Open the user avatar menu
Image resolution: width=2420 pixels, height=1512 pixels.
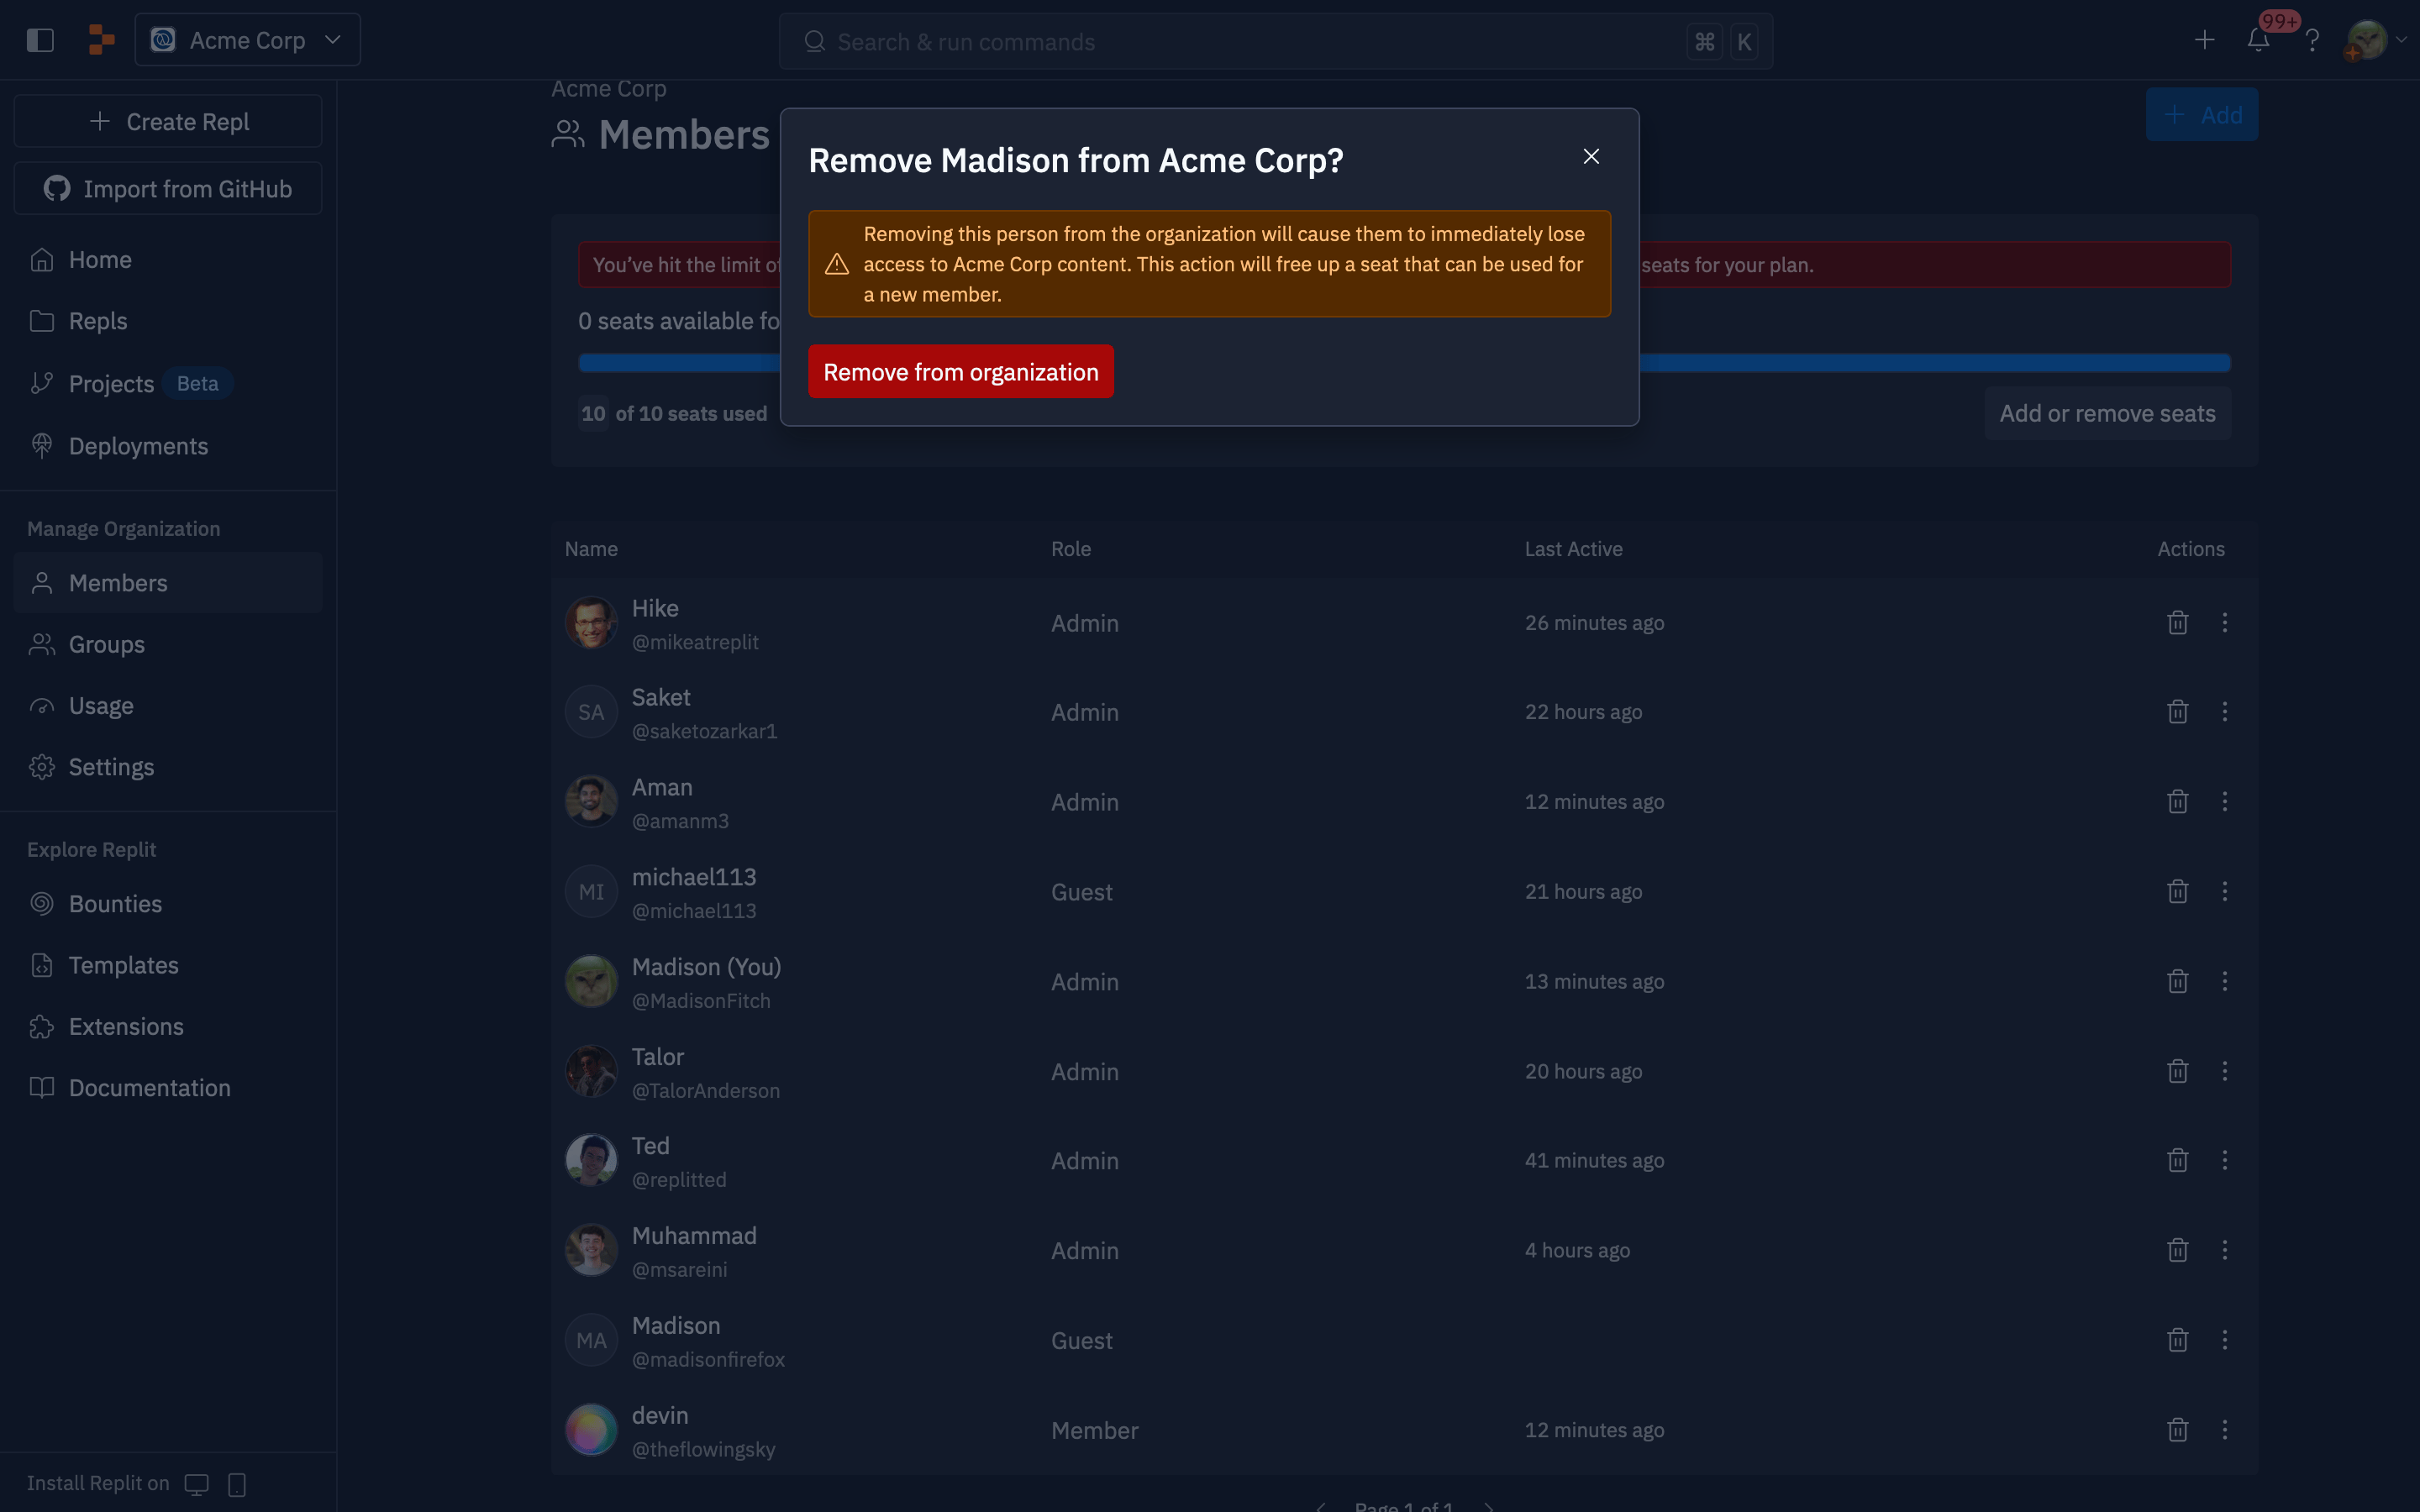[2375, 40]
